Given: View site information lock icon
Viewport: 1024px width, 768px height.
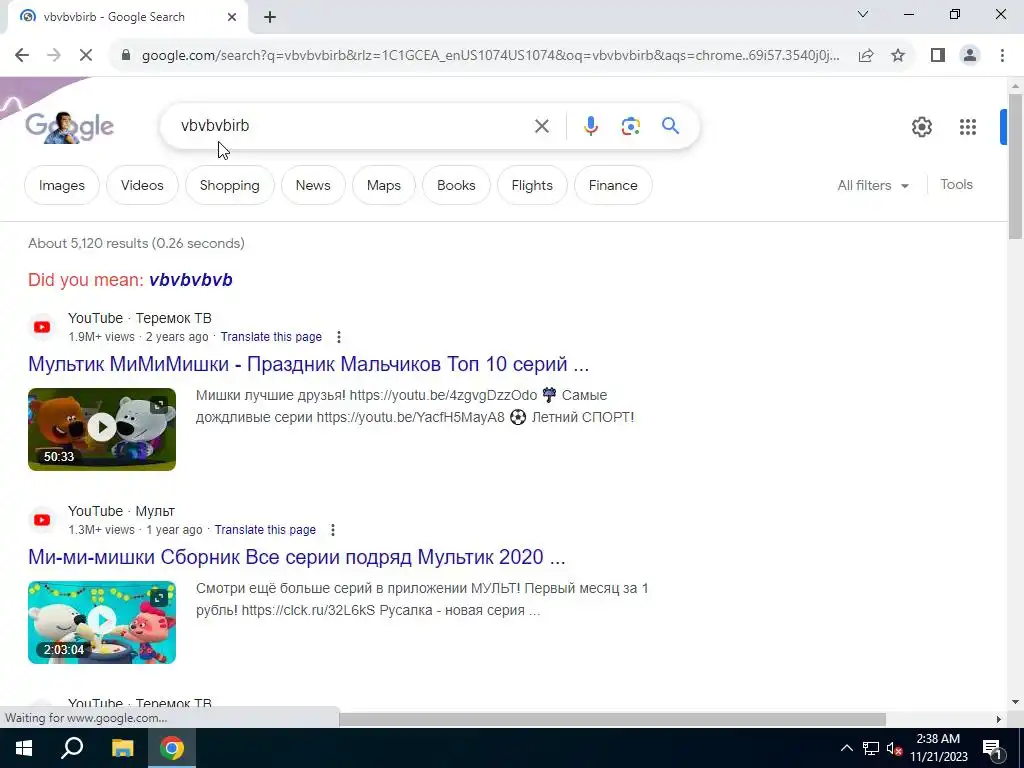Looking at the screenshot, I should (x=126, y=56).
